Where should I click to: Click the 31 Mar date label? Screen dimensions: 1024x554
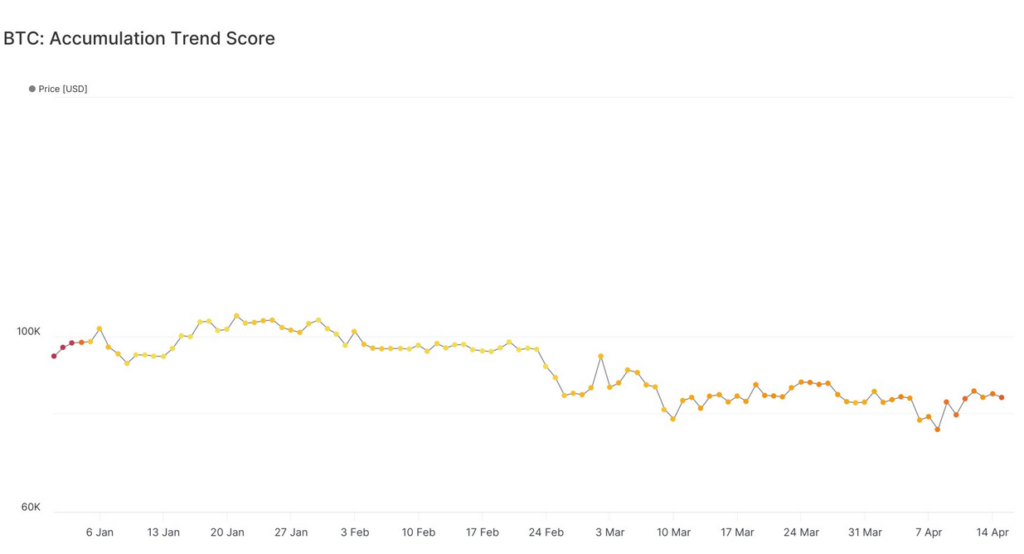pos(865,532)
